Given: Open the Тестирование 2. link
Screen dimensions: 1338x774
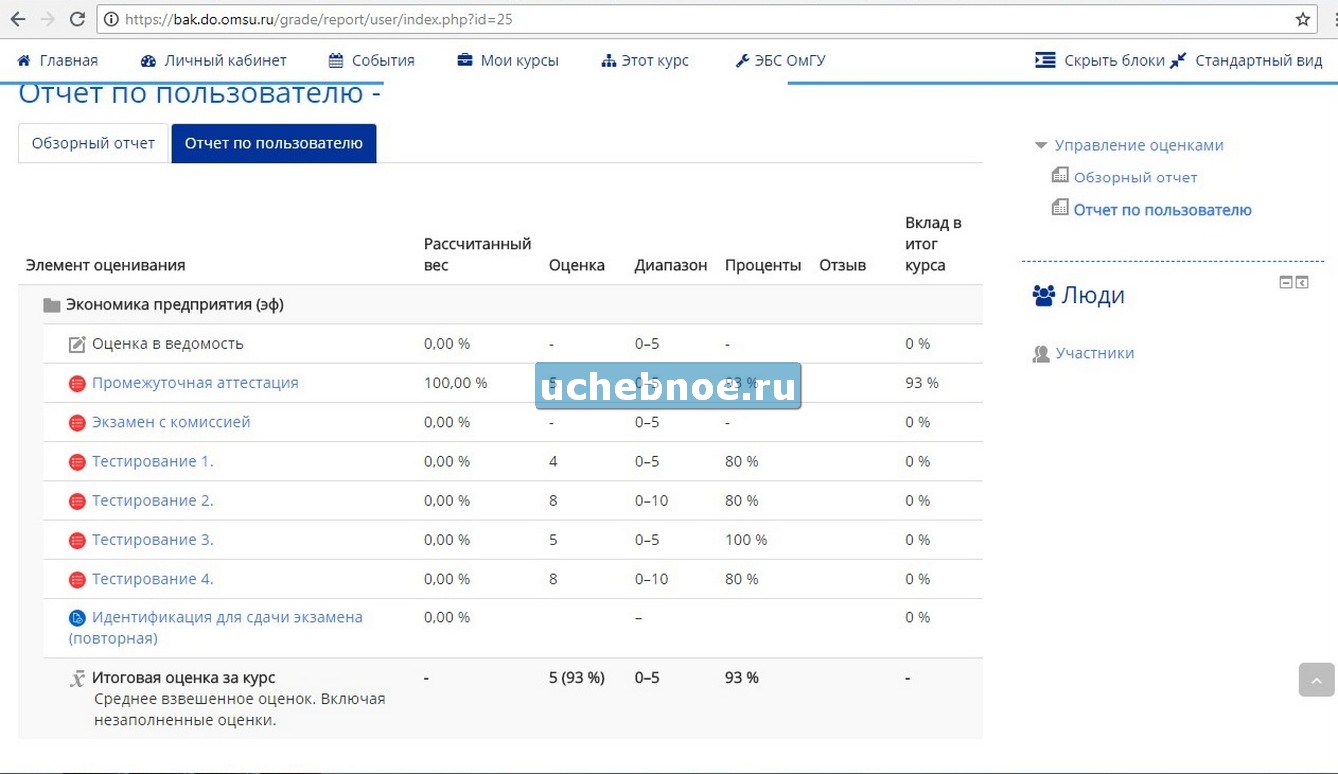Looking at the screenshot, I should [153, 500].
